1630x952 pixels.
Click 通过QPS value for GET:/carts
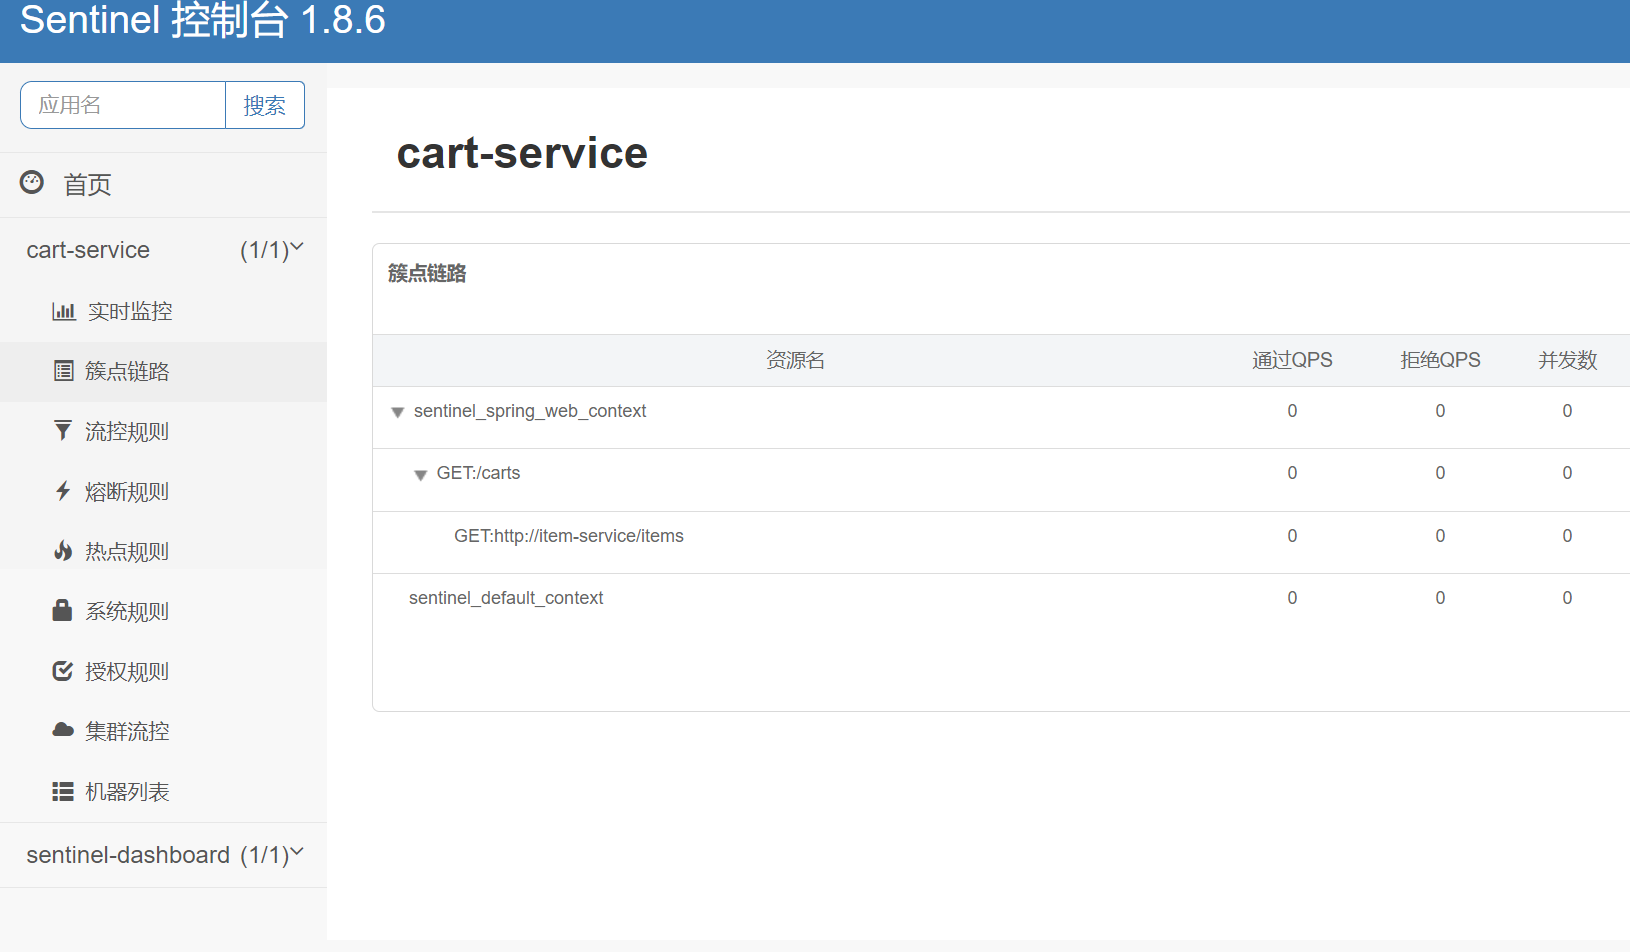(1292, 473)
